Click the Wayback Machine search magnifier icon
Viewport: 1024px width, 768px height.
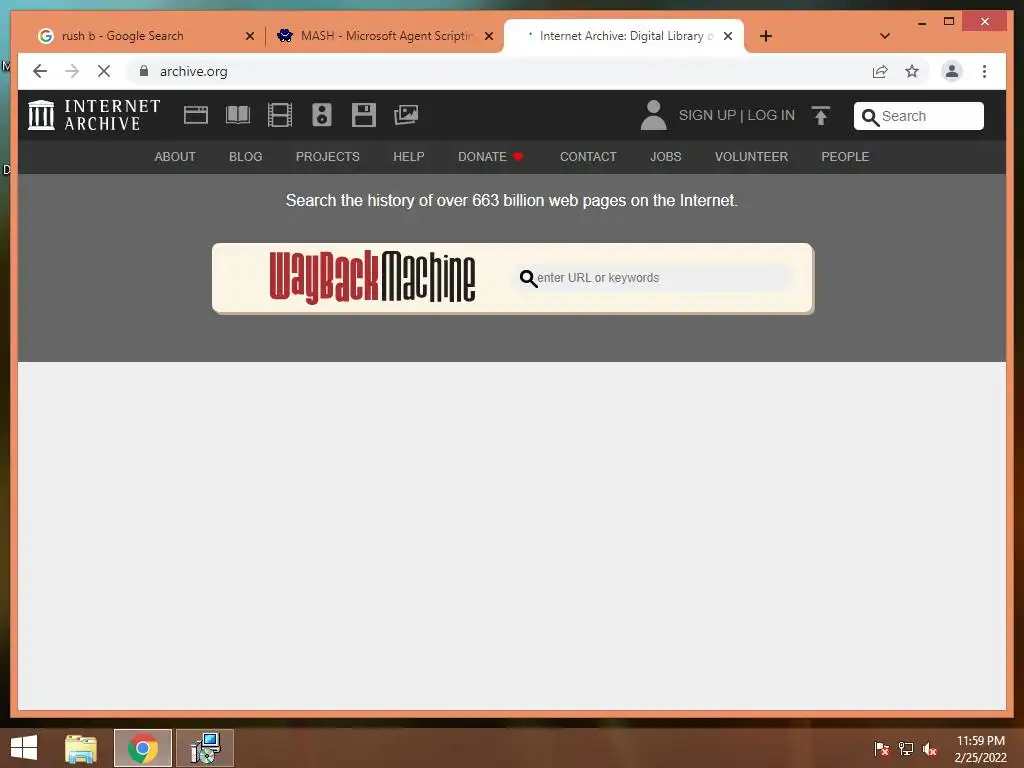528,279
